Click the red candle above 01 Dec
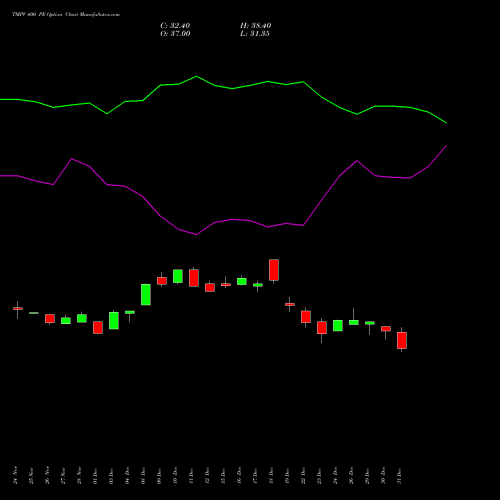Screen dimensions: 500x500 98,327
